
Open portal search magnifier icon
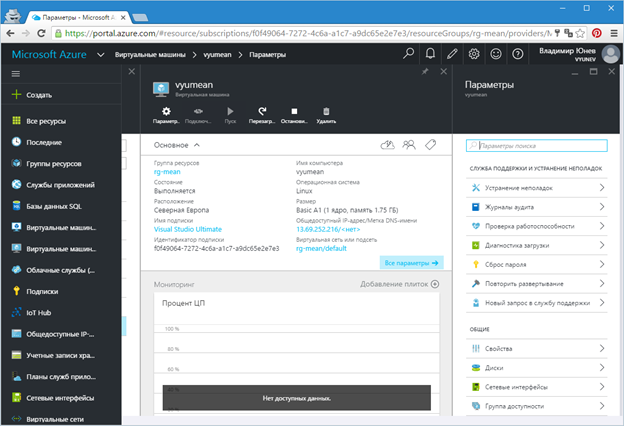tap(408, 53)
